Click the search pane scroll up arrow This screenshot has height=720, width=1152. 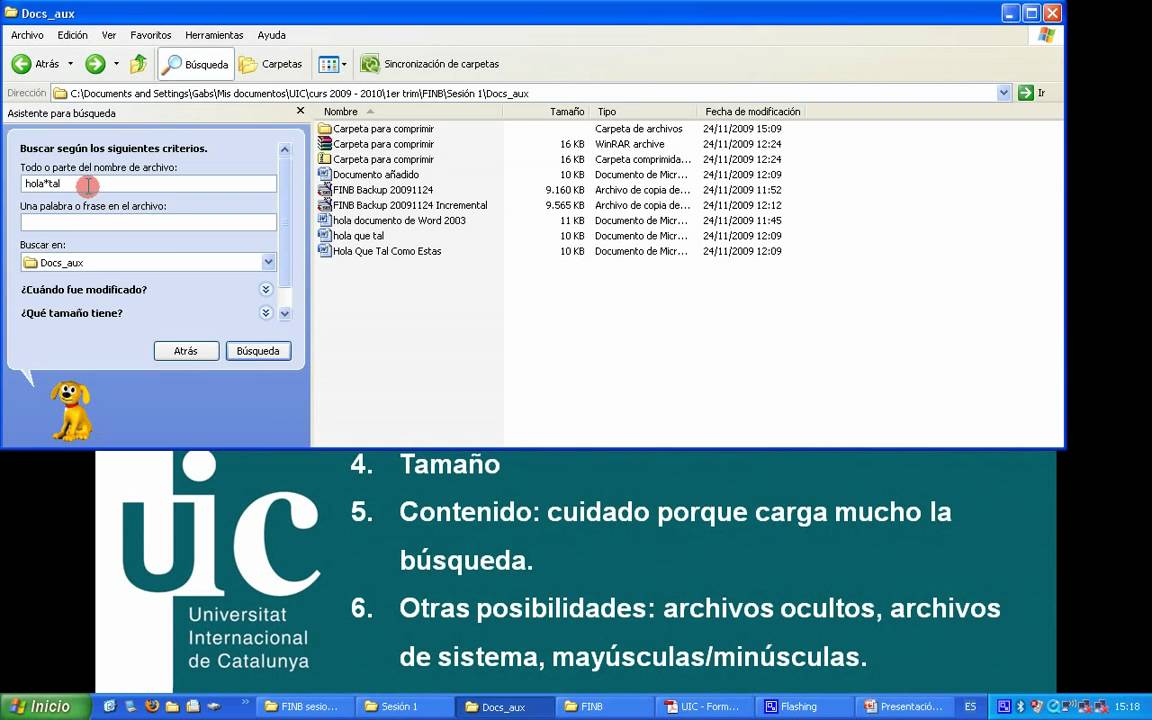(285, 150)
